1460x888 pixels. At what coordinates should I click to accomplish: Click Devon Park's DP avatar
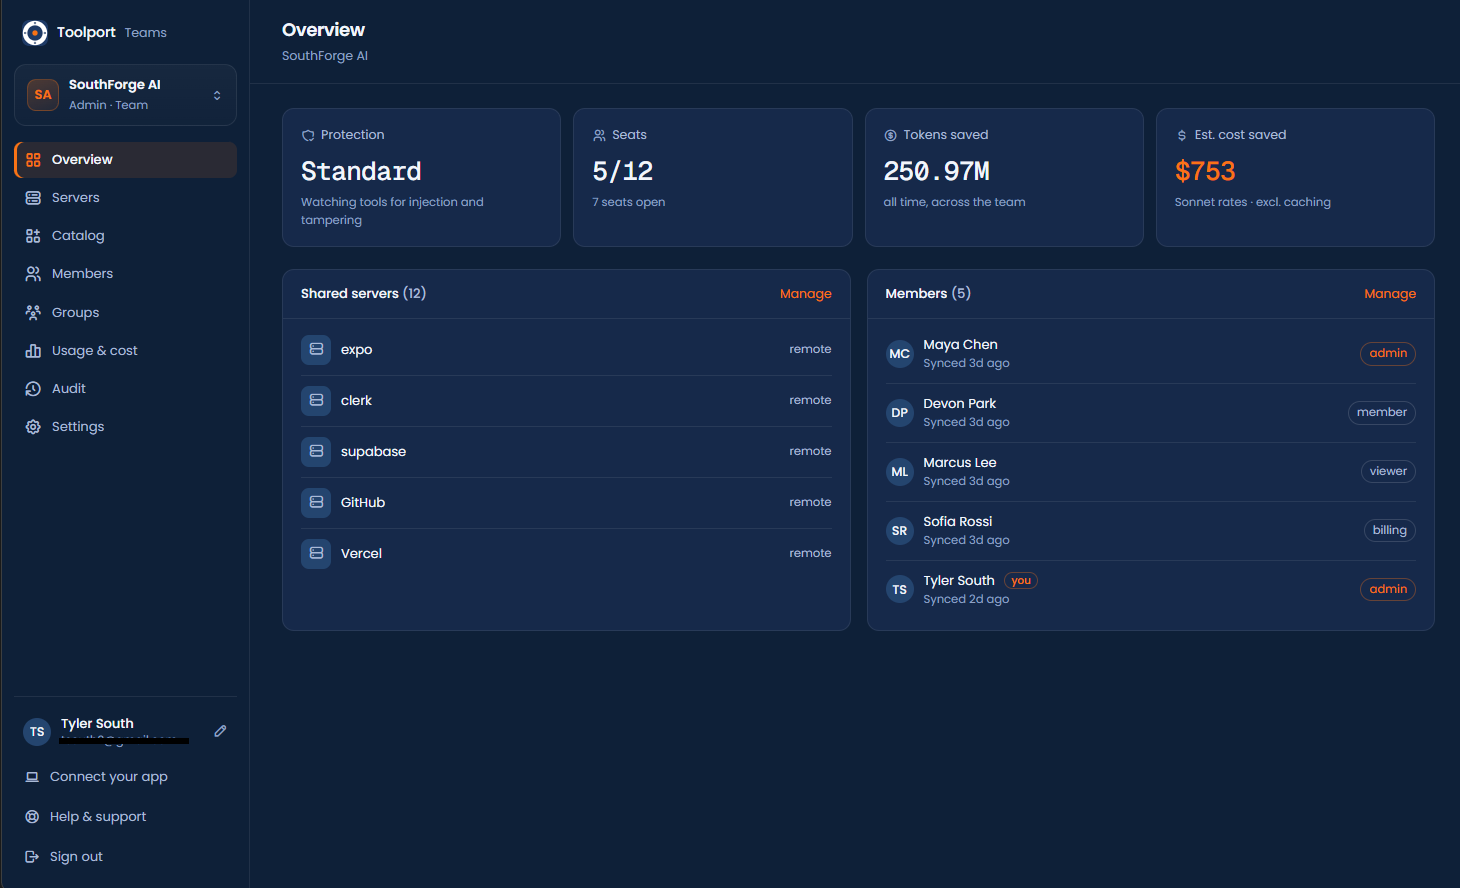[x=900, y=413]
